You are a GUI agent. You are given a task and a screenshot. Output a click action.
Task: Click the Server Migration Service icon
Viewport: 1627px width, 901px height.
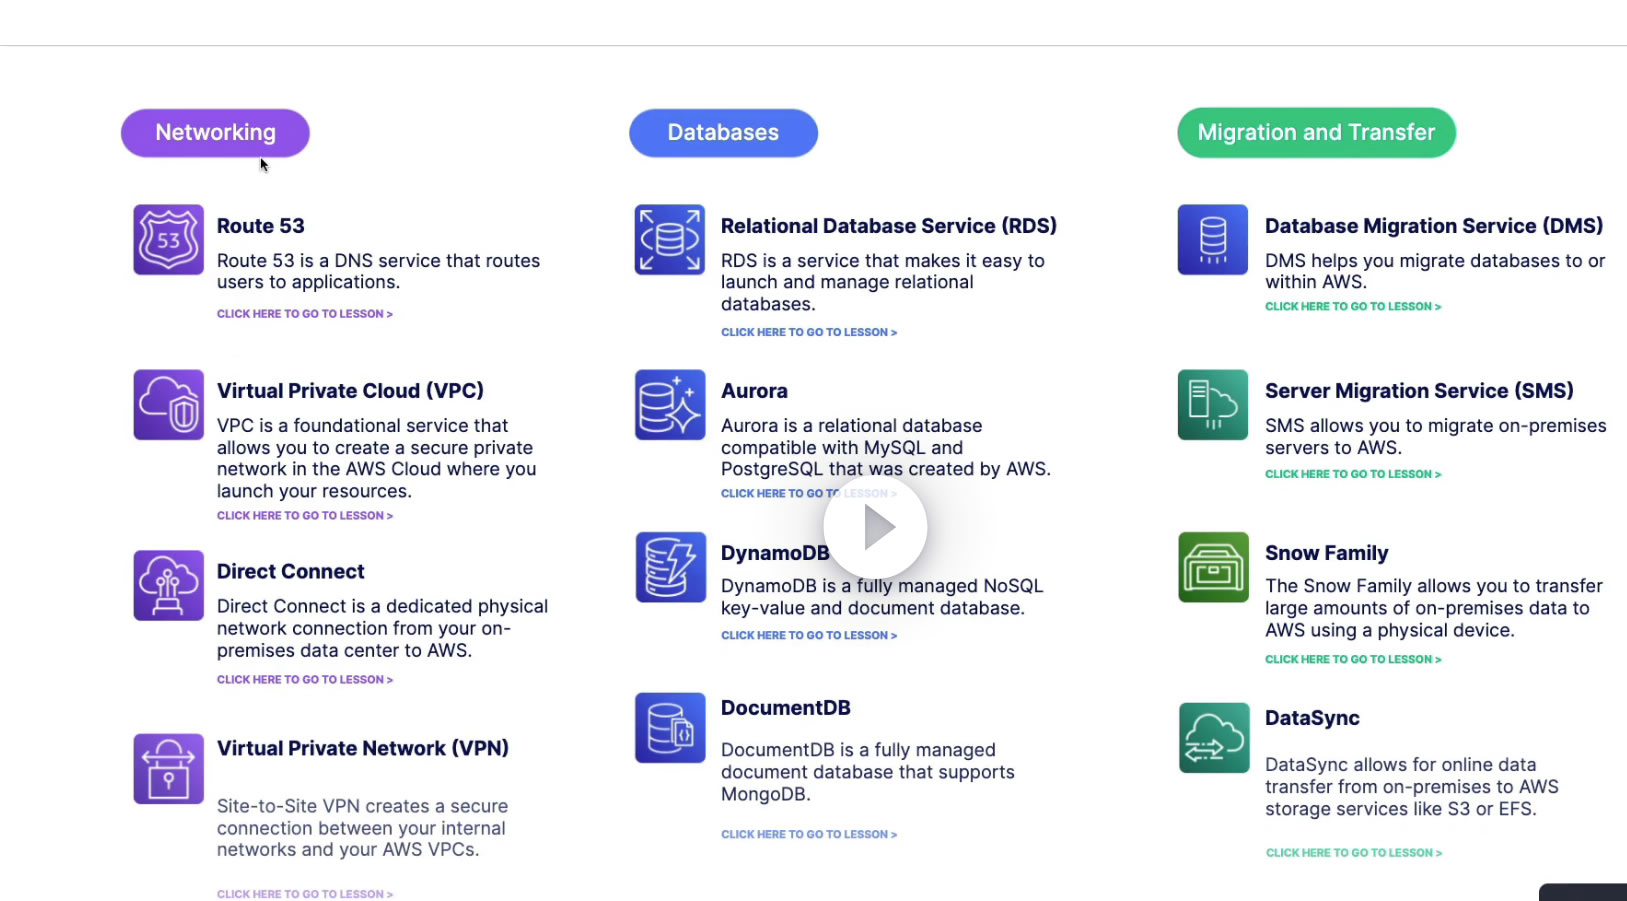pos(1212,405)
